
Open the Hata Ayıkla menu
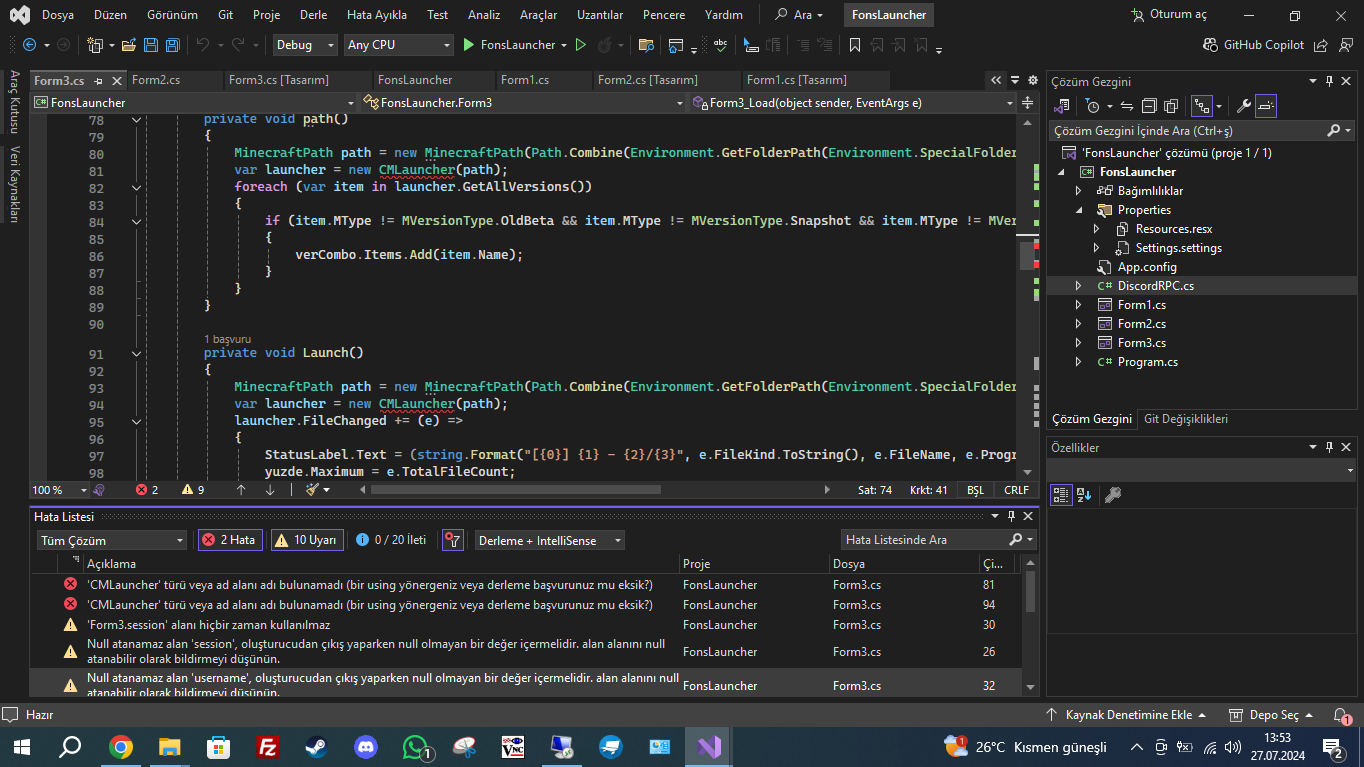point(375,15)
